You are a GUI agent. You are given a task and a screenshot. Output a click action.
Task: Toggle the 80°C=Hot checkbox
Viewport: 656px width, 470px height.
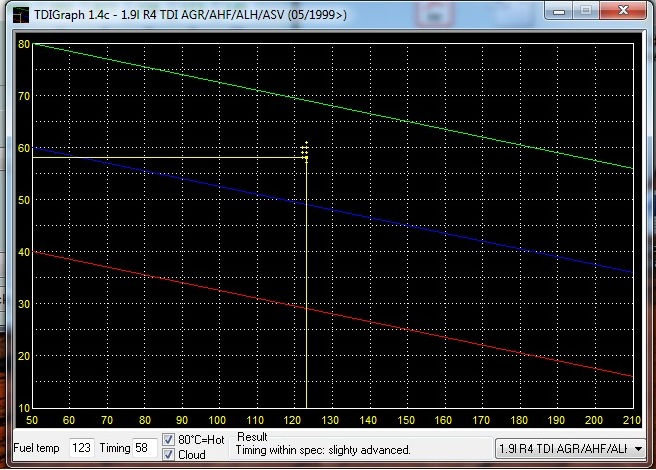pos(169,440)
